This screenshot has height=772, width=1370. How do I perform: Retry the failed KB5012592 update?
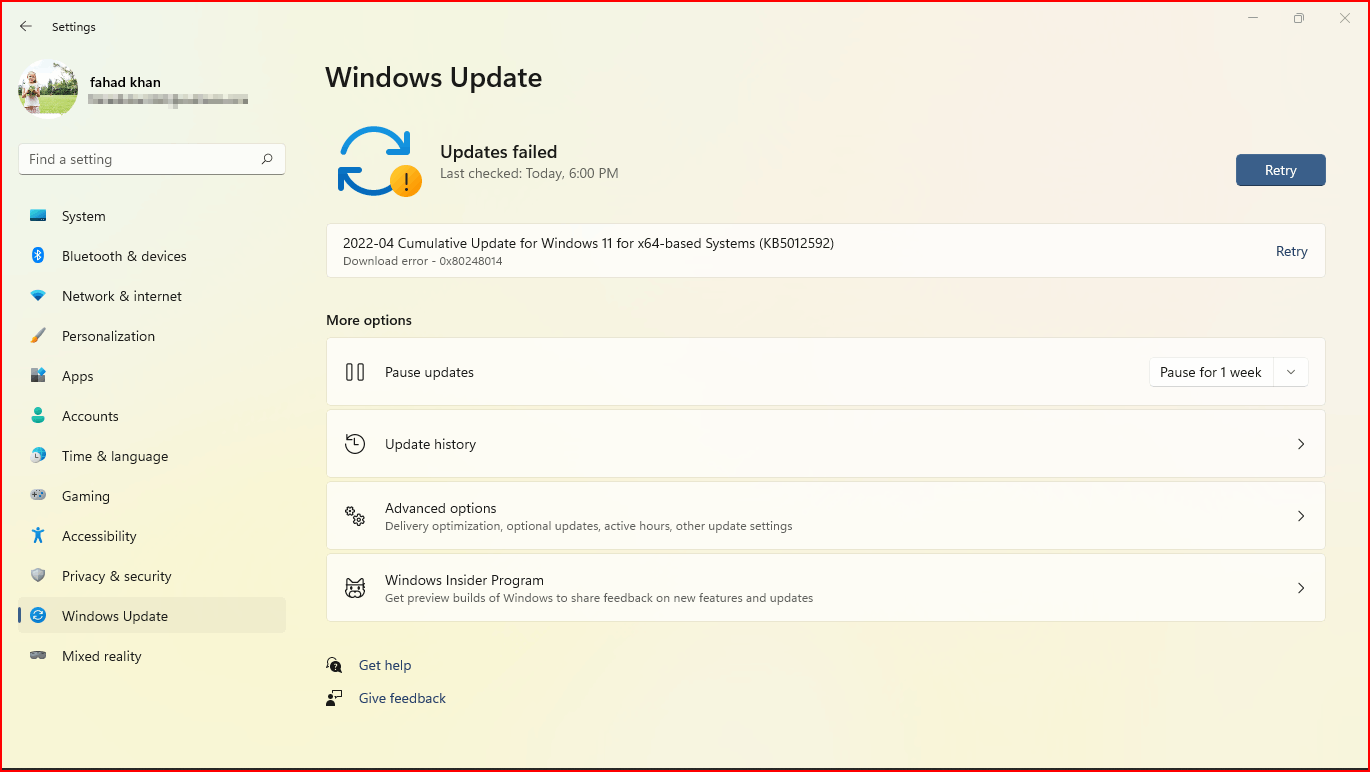(x=1291, y=251)
